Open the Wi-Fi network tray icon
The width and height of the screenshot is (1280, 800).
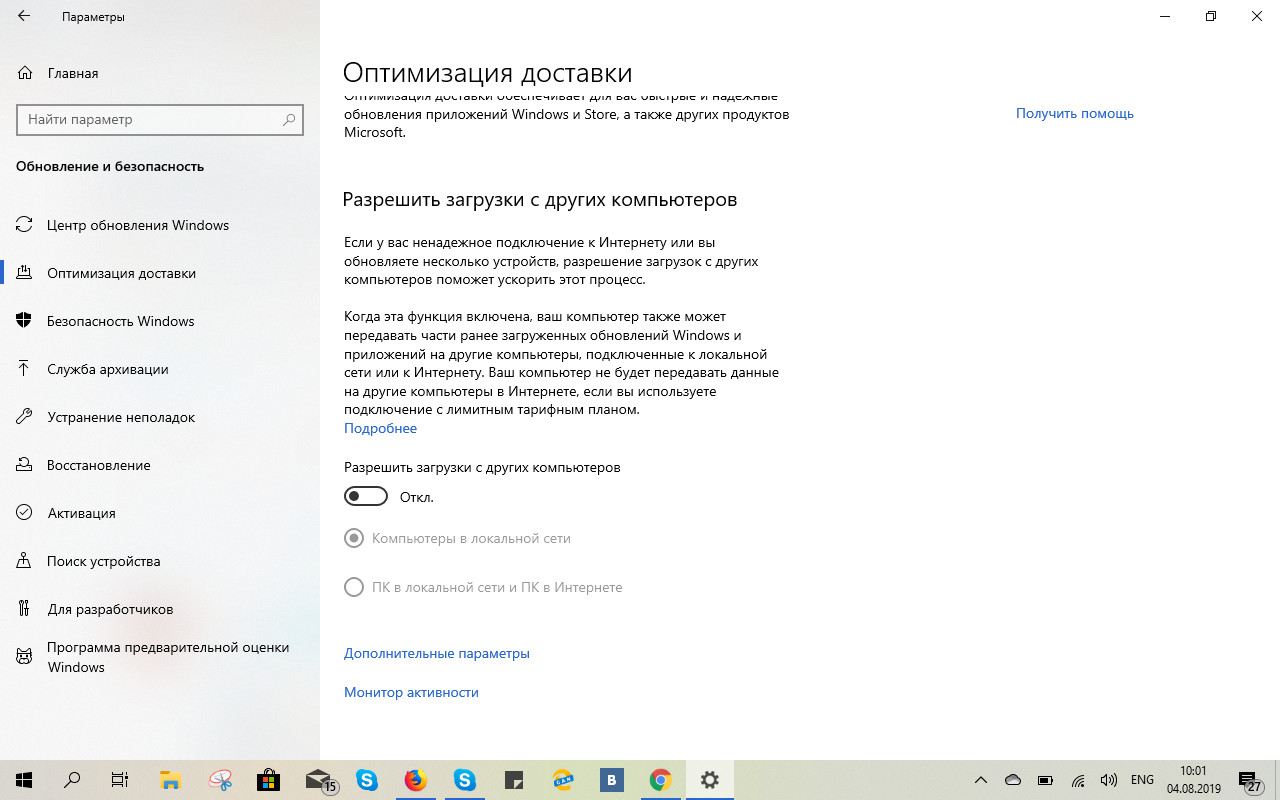point(1078,780)
